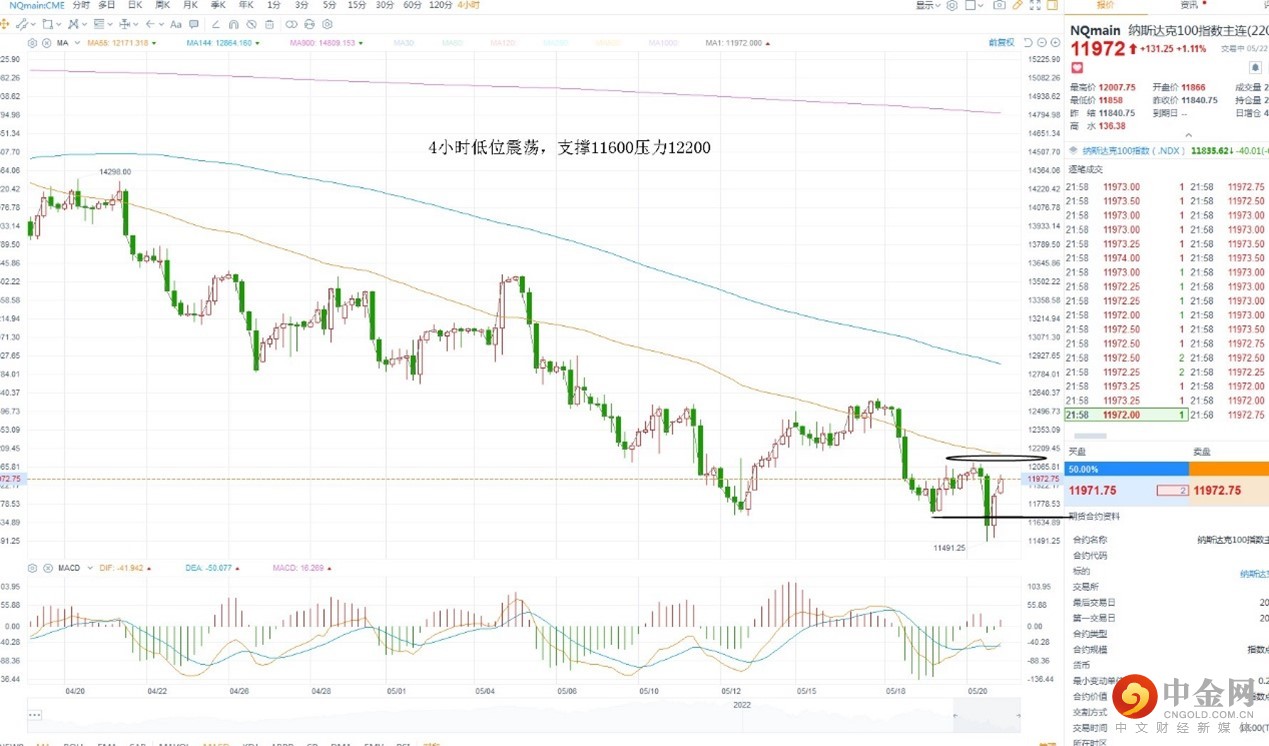Switch to 分时 intraday view
Viewport: 1269px width, 746px height.
tap(81, 5)
